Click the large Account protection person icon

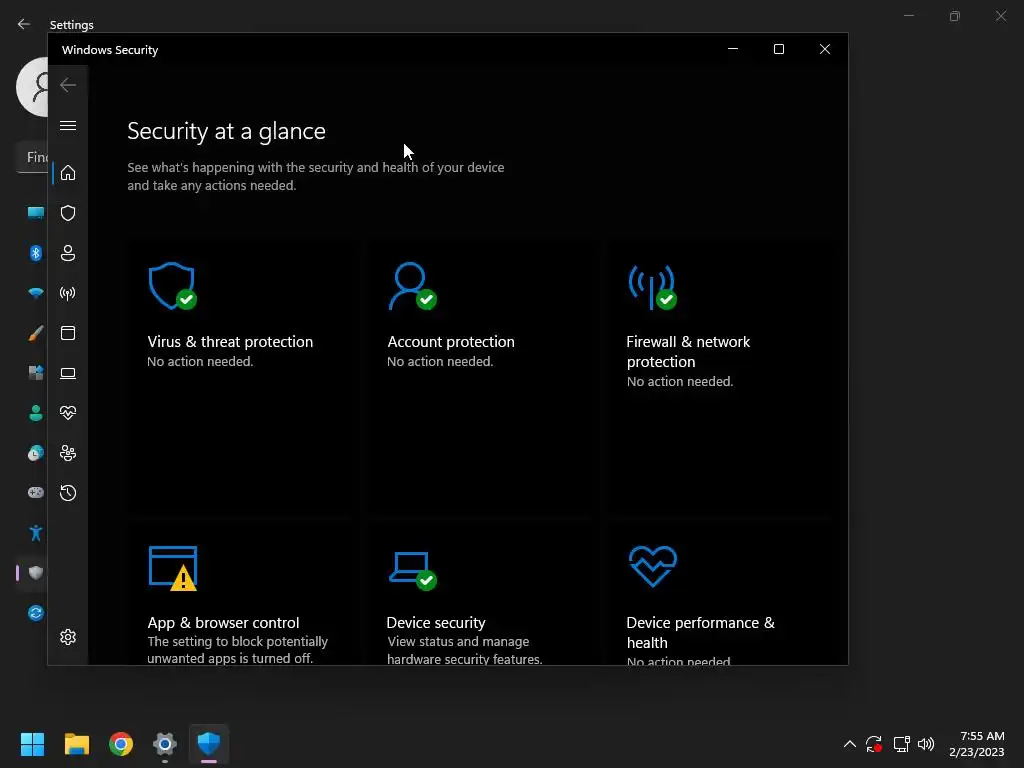point(412,285)
